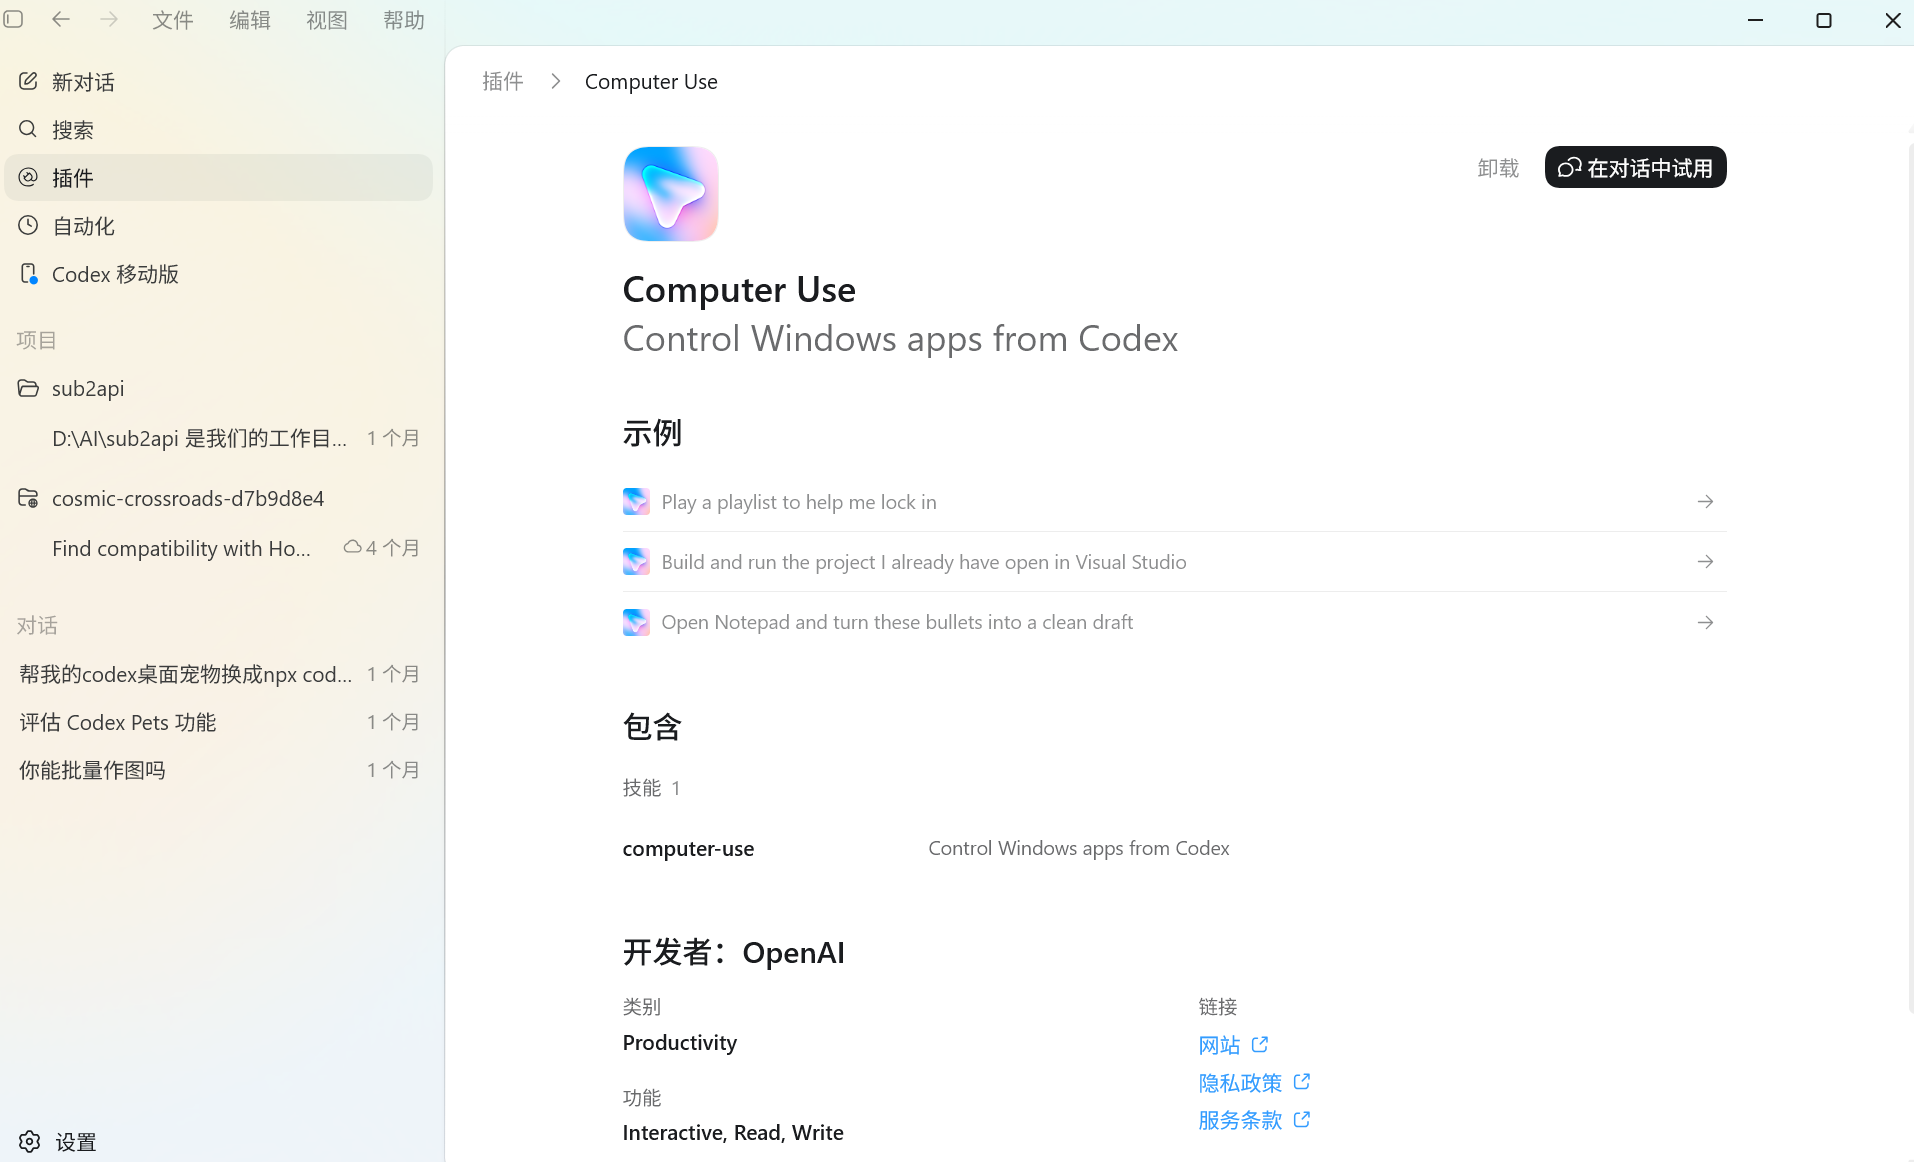Open the 编辑 menu
This screenshot has width=1914, height=1162.
pyautogui.click(x=249, y=20)
